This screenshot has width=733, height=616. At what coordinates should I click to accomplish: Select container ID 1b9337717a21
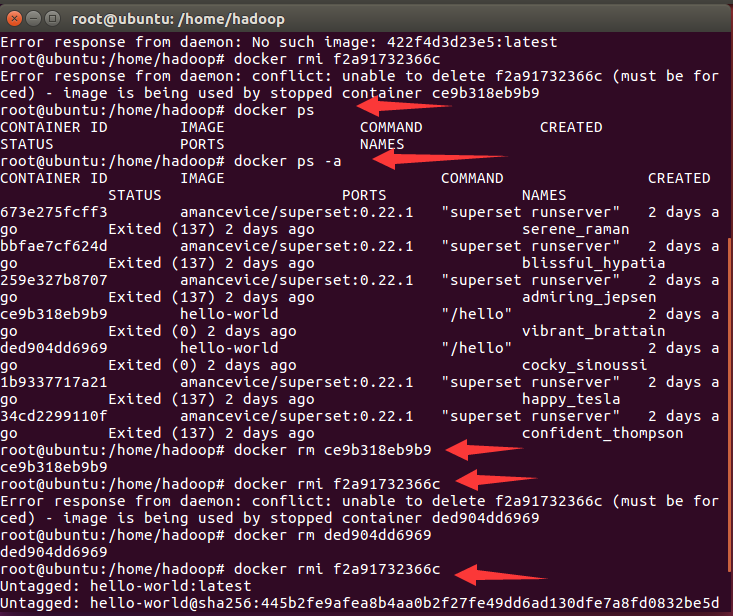54,382
